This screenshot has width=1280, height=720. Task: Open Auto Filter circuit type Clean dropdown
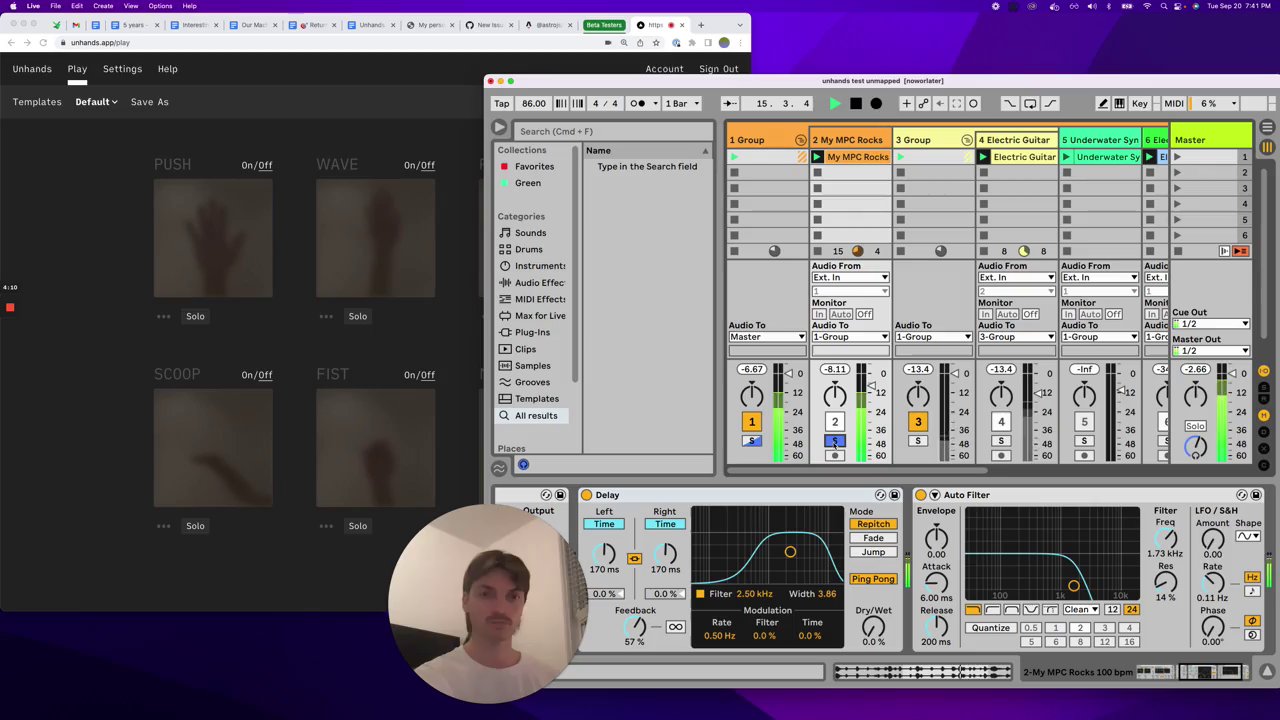[1081, 610]
